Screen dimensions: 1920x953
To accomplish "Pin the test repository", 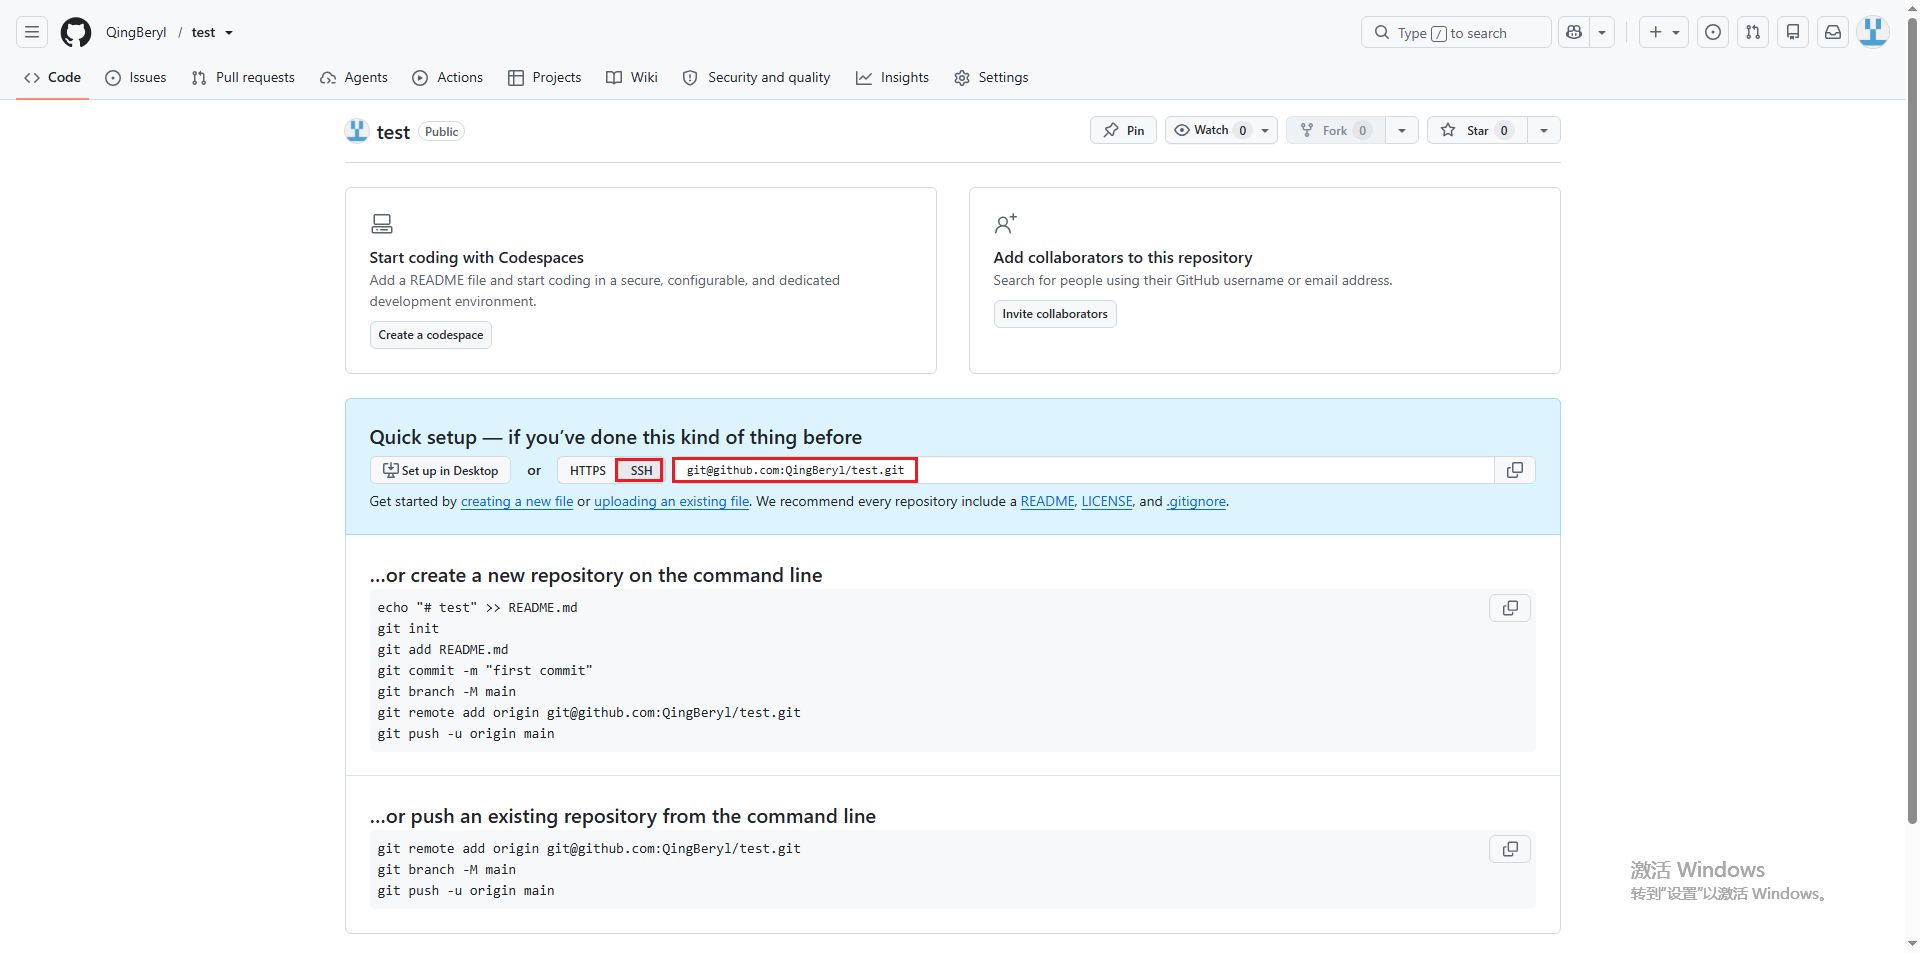I will click(x=1123, y=130).
